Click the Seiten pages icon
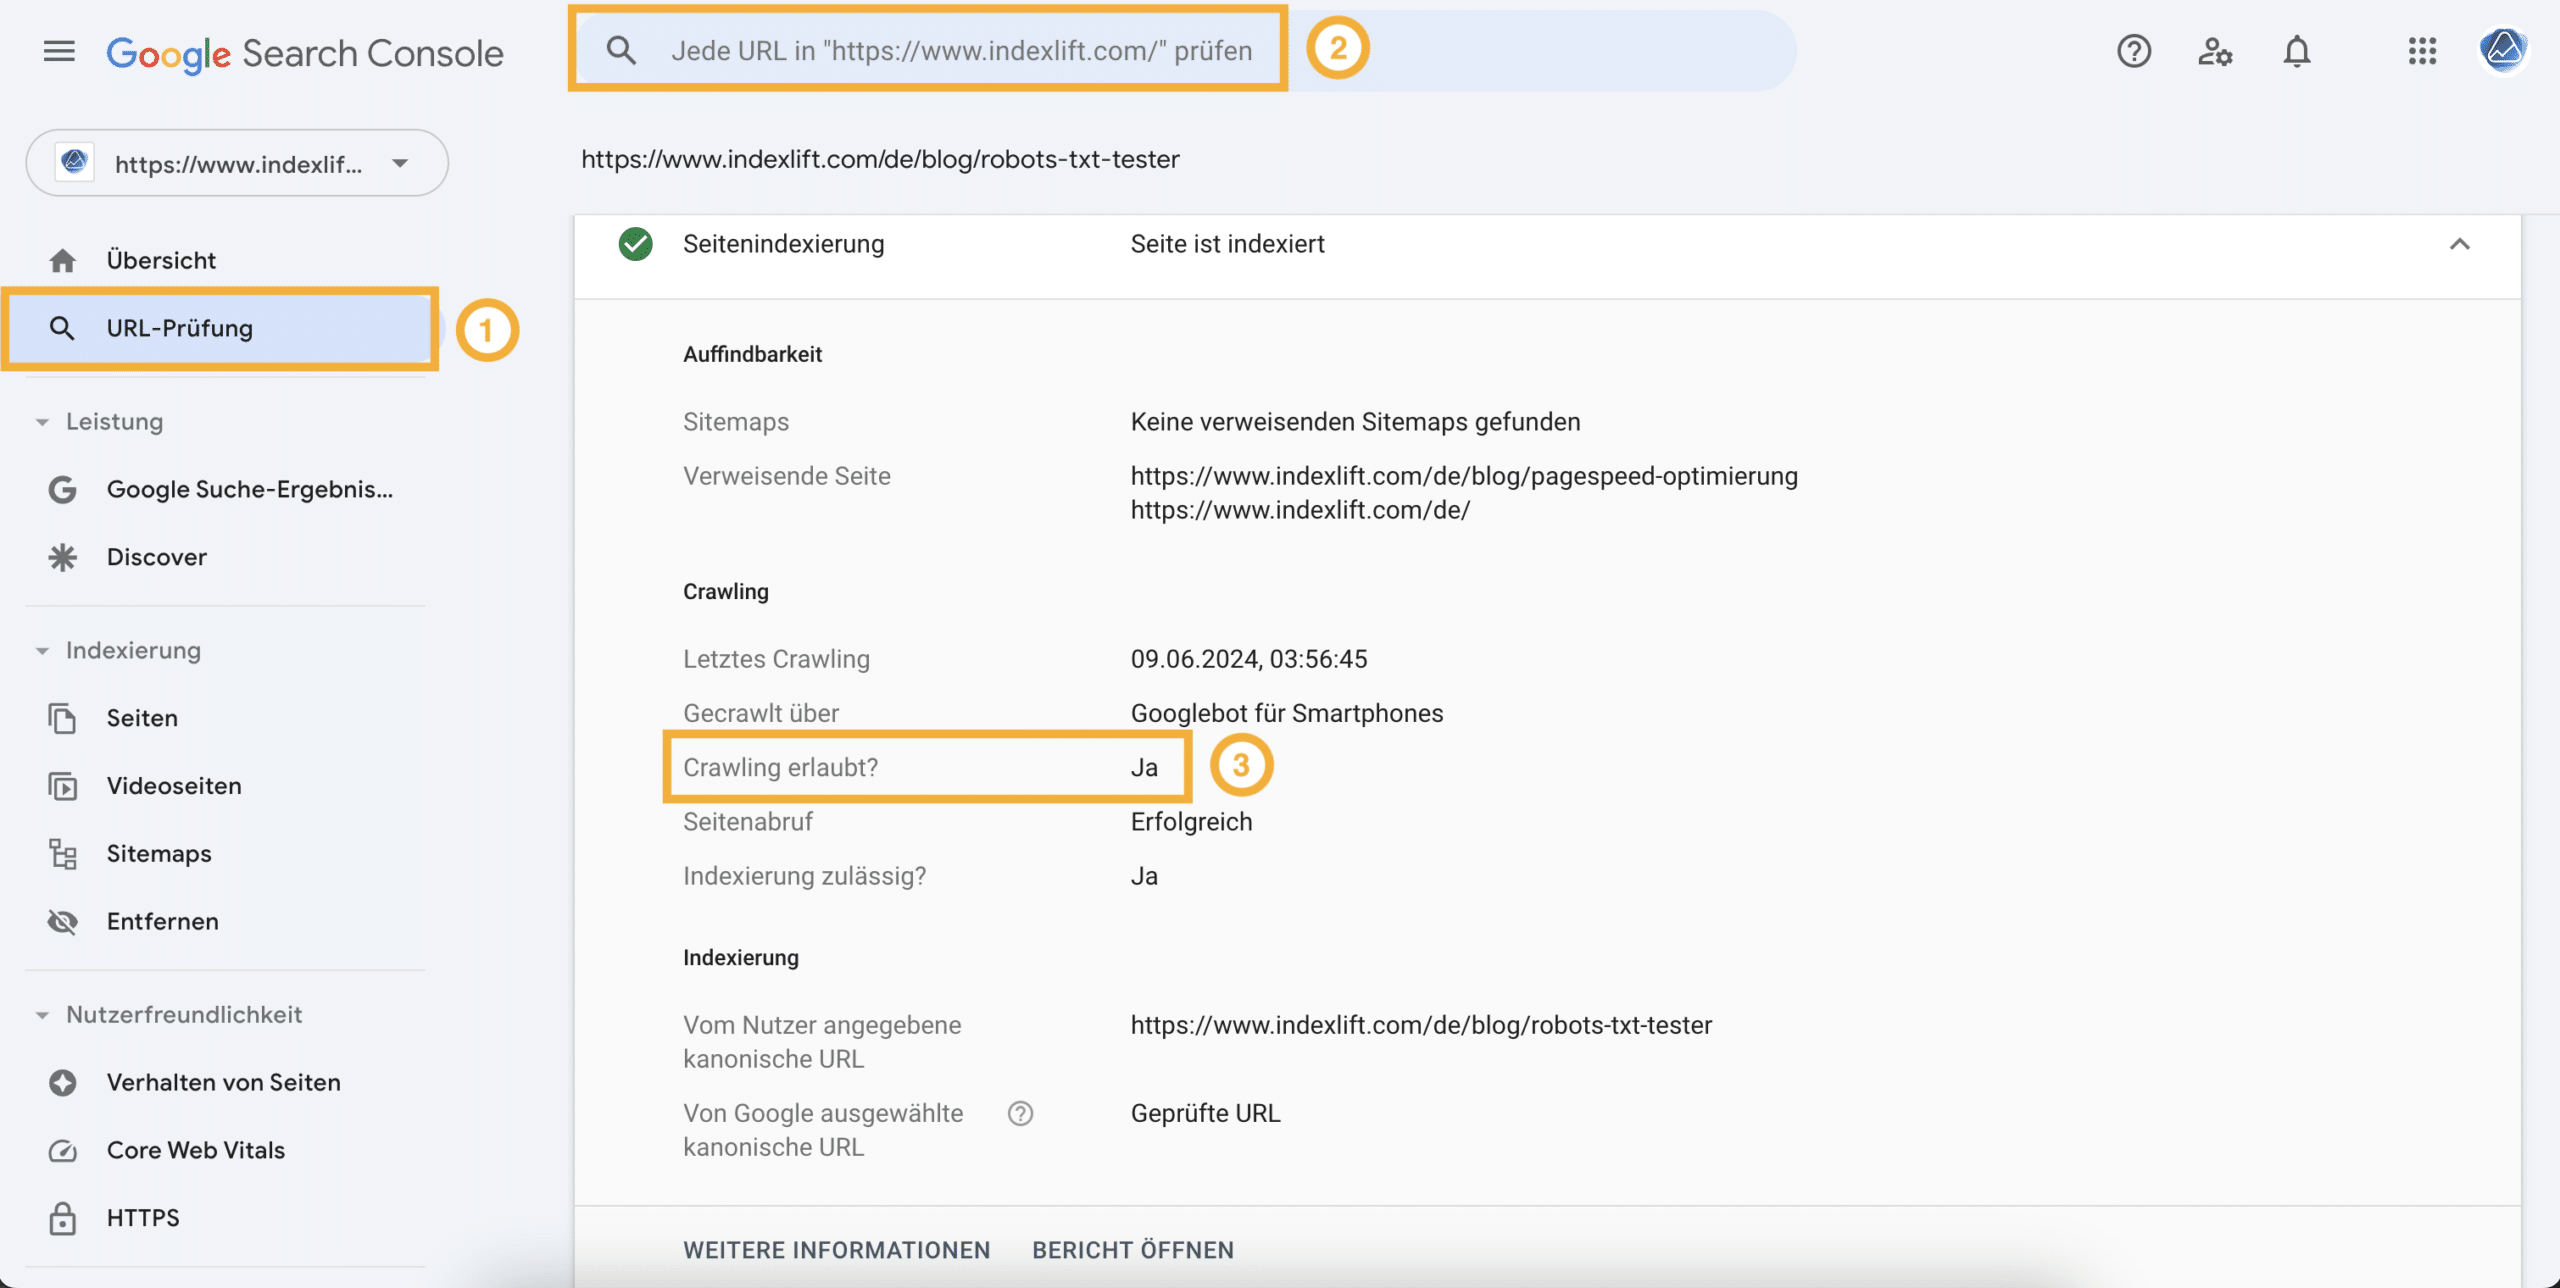This screenshot has height=1288, width=2560. click(x=62, y=718)
